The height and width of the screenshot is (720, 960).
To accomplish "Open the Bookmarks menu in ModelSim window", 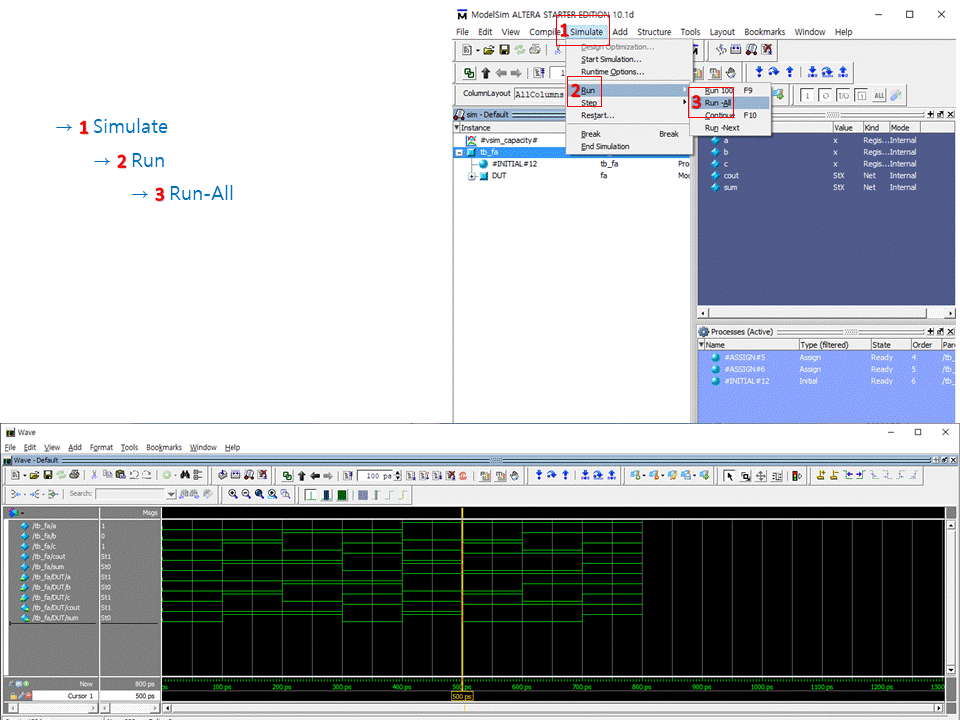I will (764, 32).
